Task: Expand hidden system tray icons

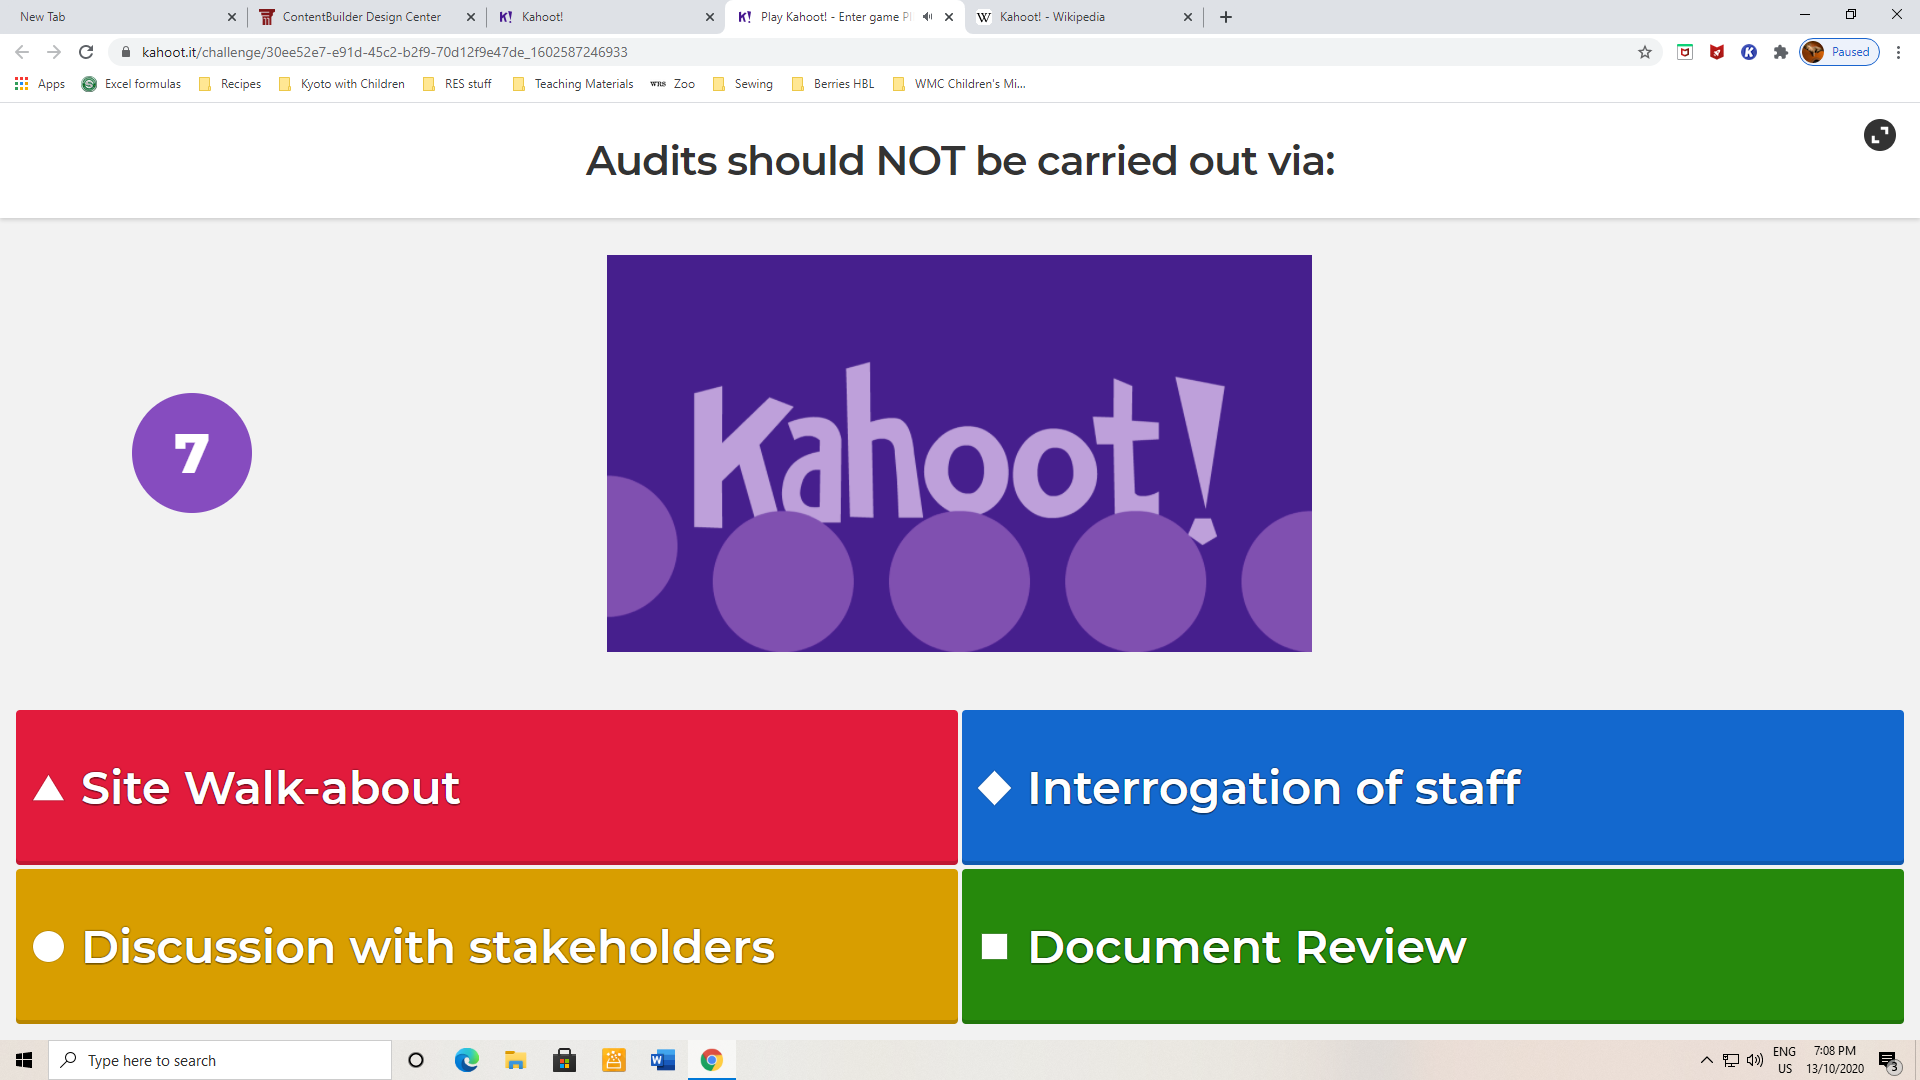Action: tap(1706, 1060)
